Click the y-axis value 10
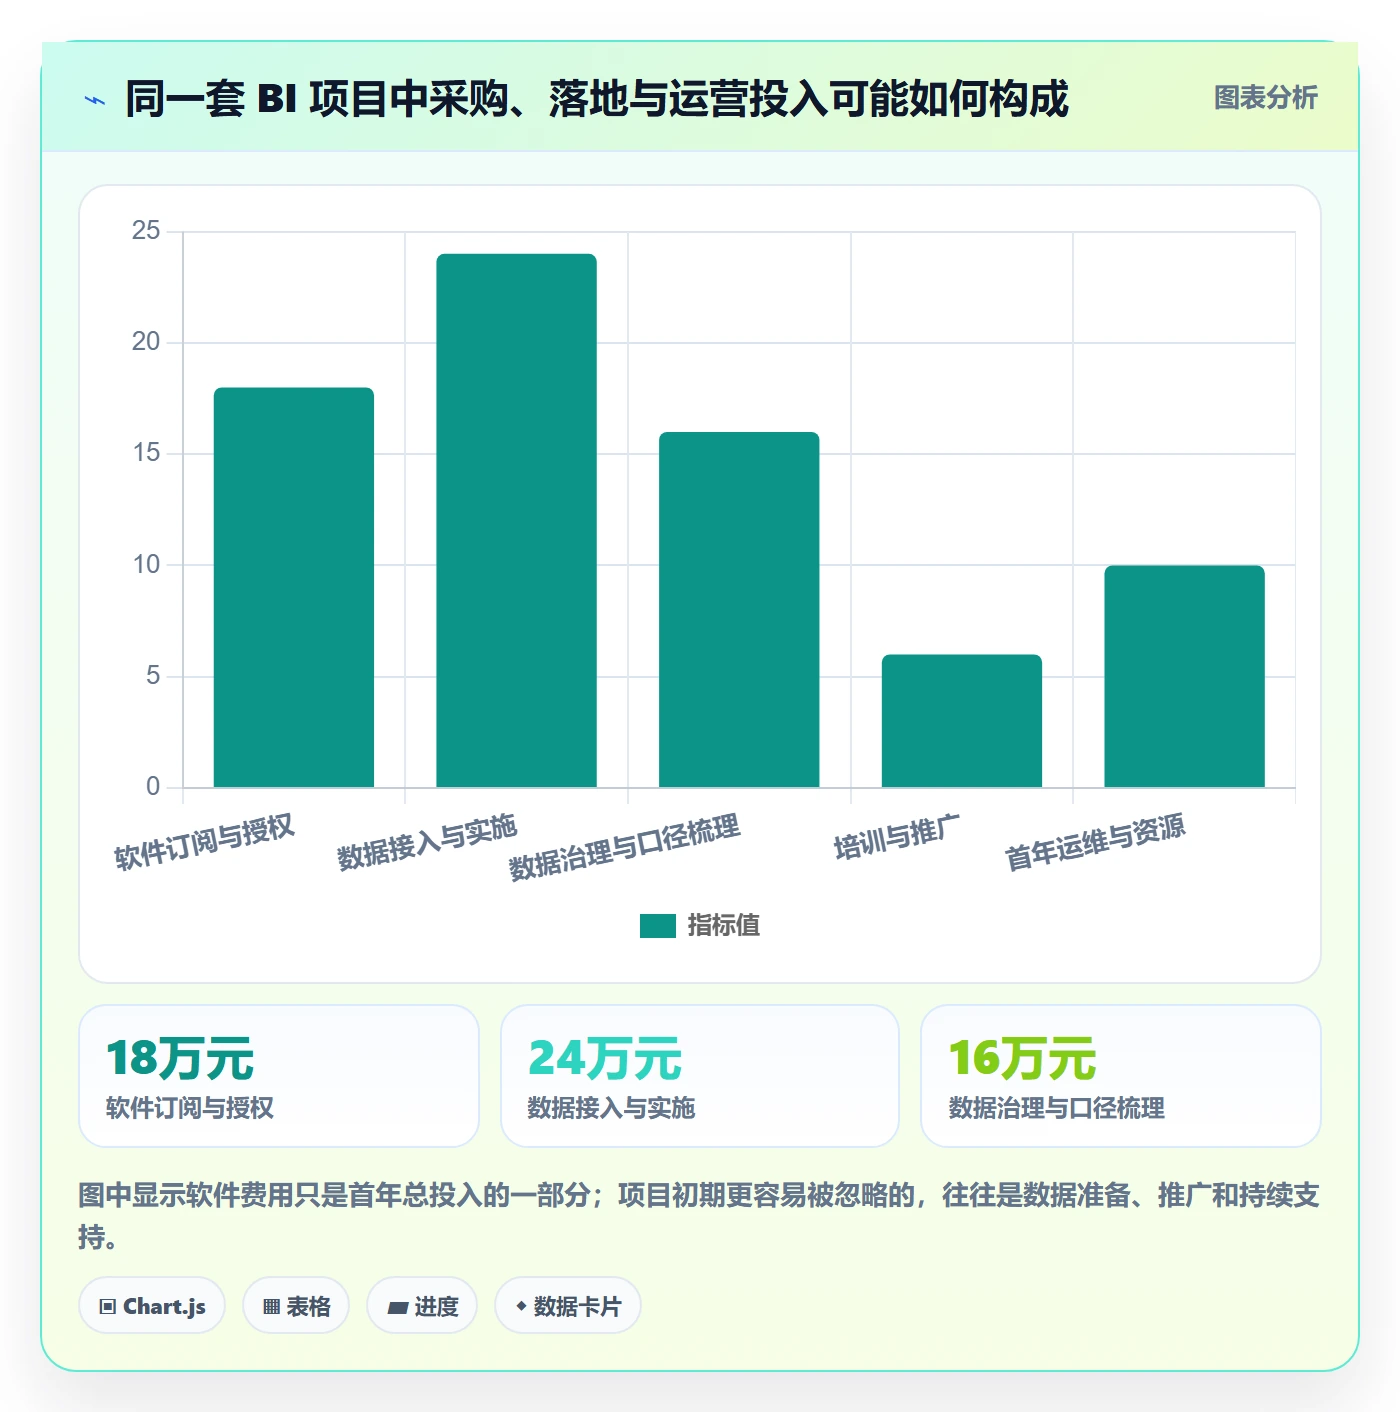 tap(146, 565)
